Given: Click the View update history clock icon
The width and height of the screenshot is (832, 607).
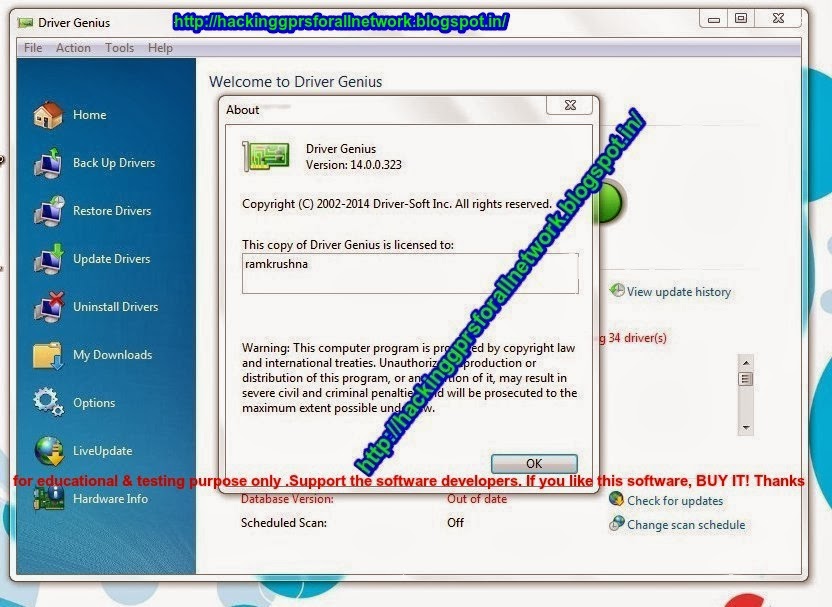Looking at the screenshot, I should (x=617, y=290).
